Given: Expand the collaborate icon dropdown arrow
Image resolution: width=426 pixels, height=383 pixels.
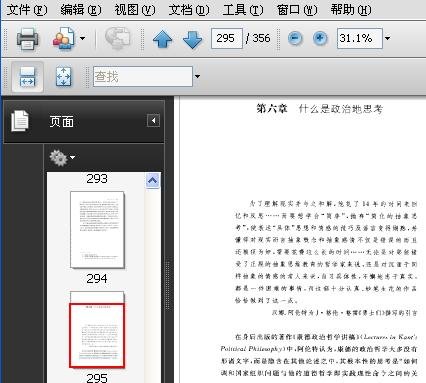Looking at the screenshot, I should pos(82,38).
